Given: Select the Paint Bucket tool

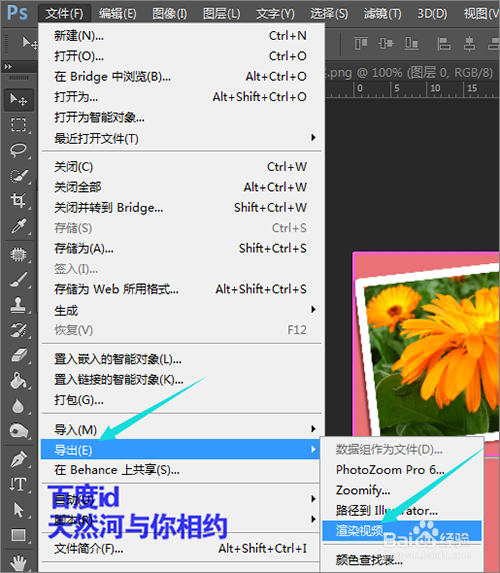Looking at the screenshot, I should [x=18, y=381].
